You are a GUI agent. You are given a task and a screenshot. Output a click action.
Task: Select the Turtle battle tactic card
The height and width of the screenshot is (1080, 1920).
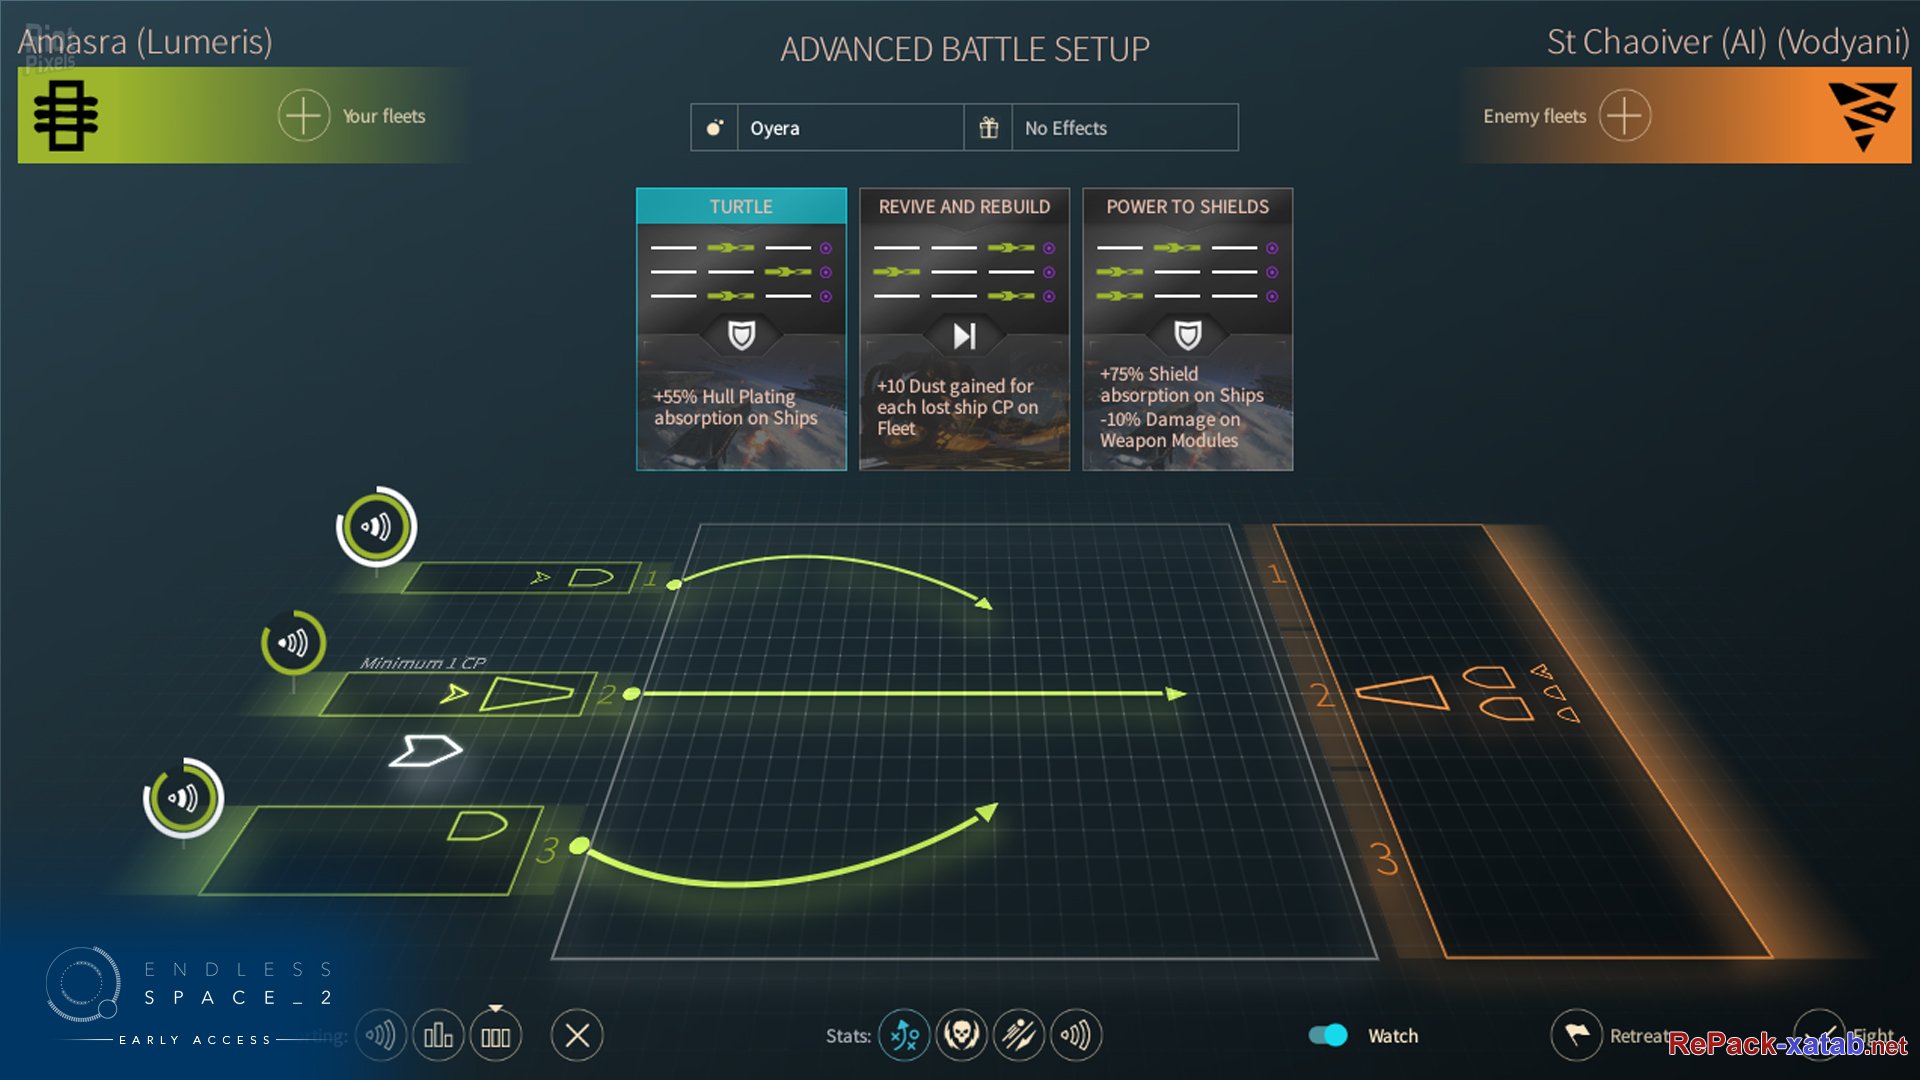point(741,329)
